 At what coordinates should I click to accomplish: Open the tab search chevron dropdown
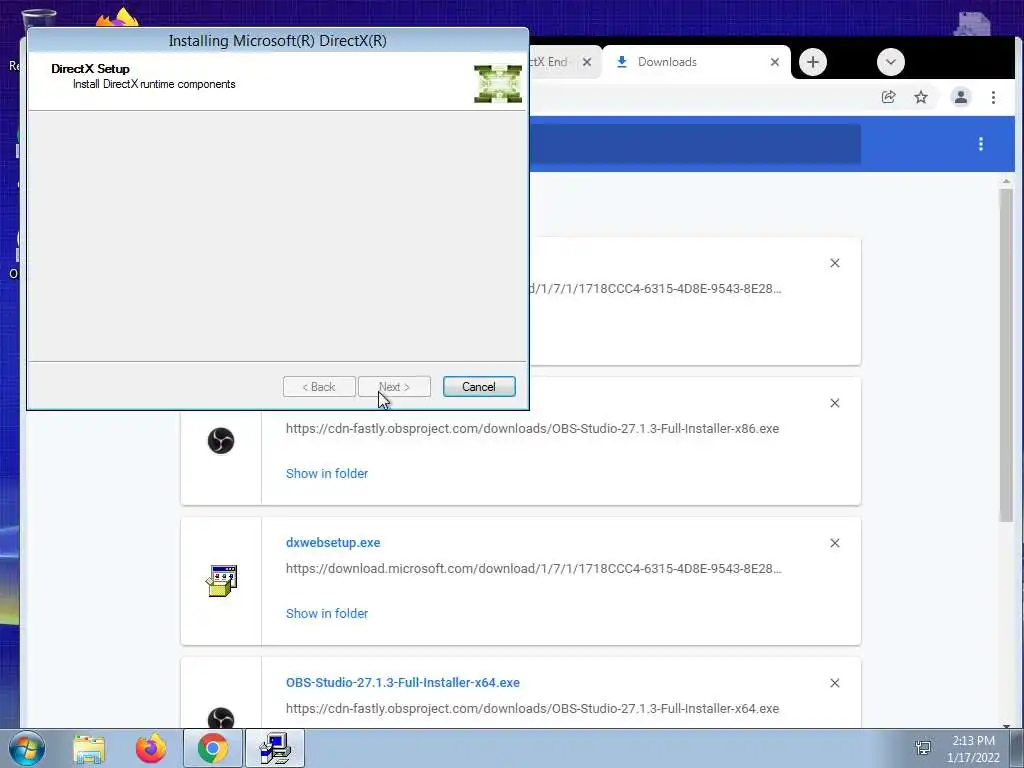click(890, 62)
